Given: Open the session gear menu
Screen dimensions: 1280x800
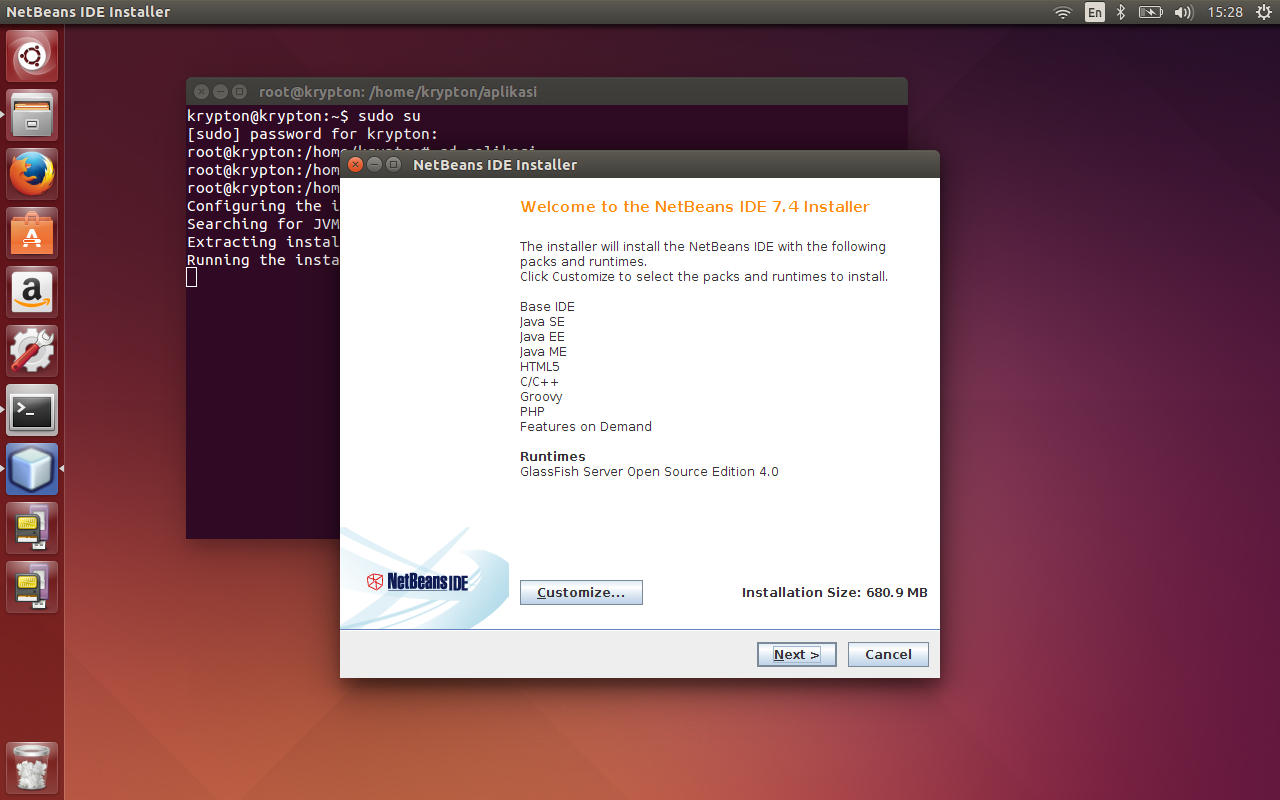Looking at the screenshot, I should 1264,13.
